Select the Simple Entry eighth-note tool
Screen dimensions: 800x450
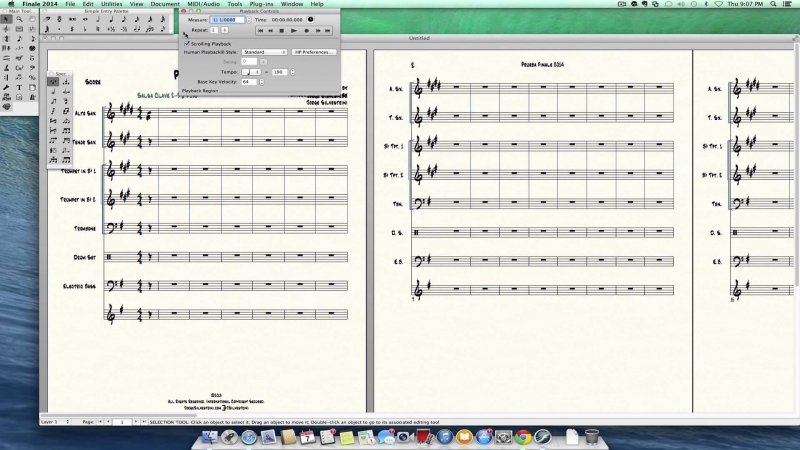click(x=19, y=39)
